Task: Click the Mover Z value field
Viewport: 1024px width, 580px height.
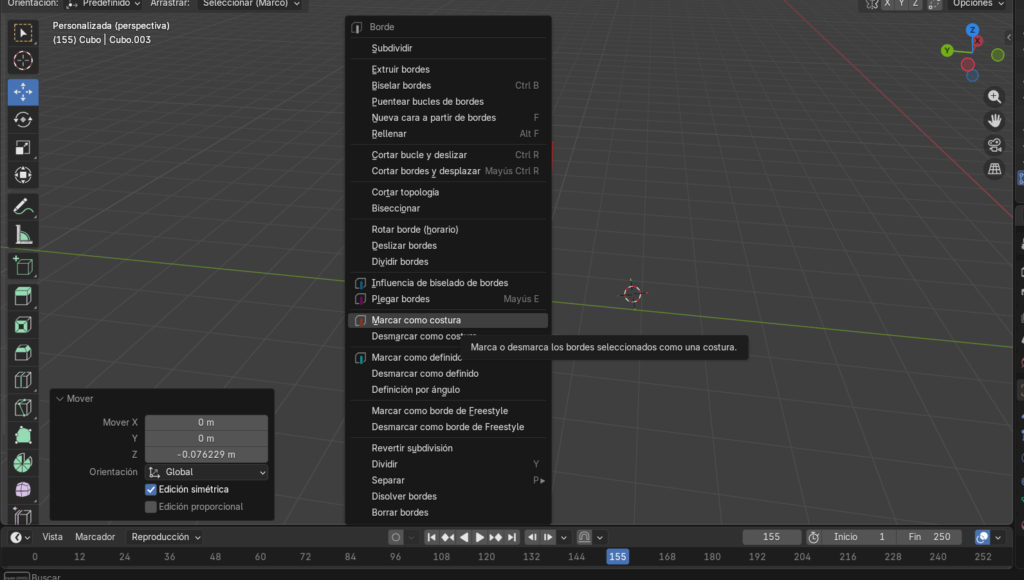Action: pos(206,454)
